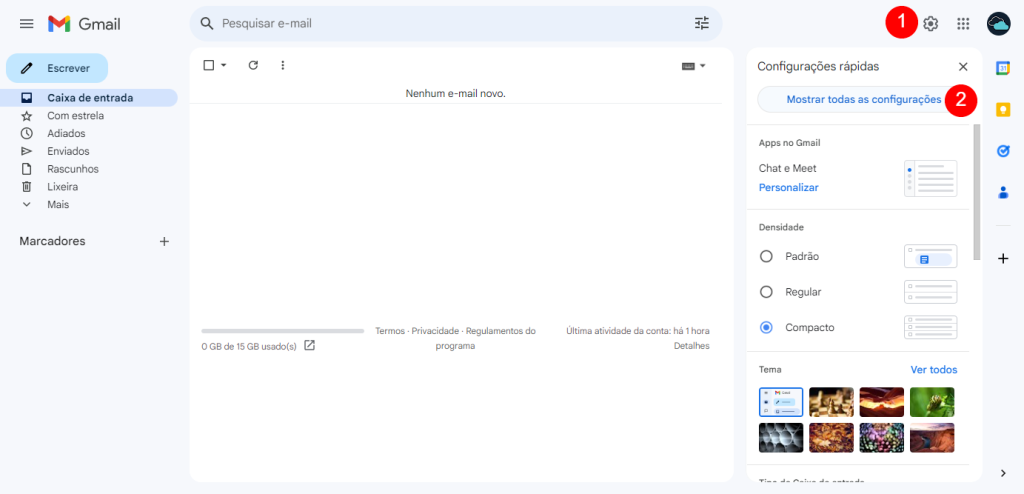The width and height of the screenshot is (1024, 494).
Task: Close the Configurações rápidas panel
Action: tap(963, 67)
